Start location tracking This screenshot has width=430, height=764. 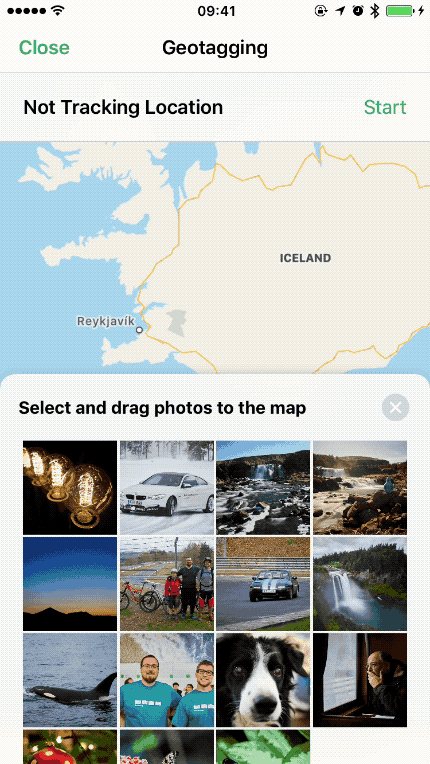pos(385,107)
